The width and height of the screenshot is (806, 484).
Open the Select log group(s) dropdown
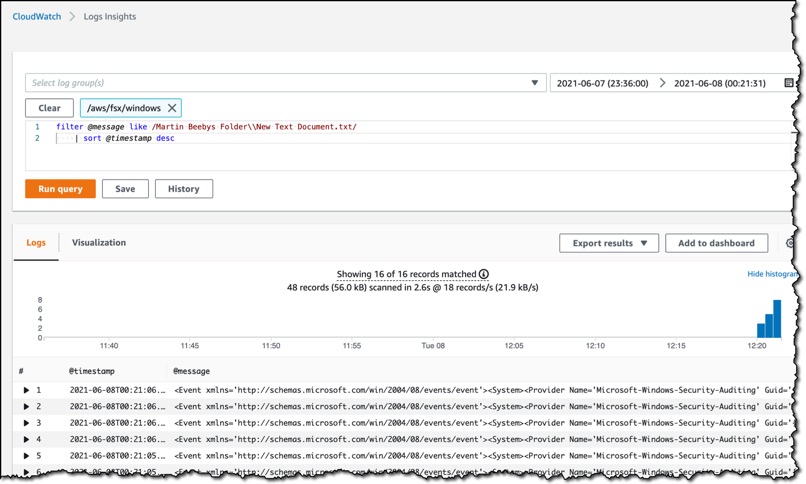pos(285,83)
